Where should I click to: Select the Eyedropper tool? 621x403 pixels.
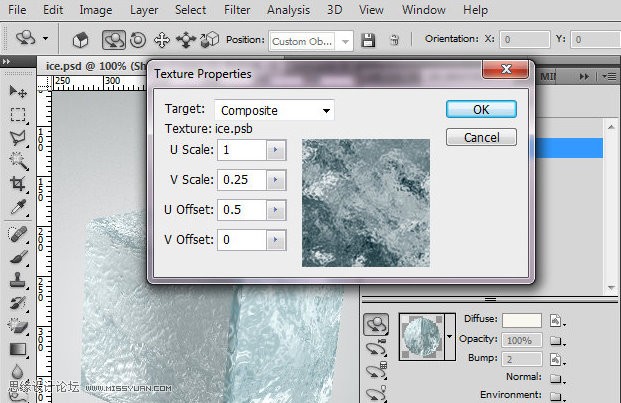point(18,207)
